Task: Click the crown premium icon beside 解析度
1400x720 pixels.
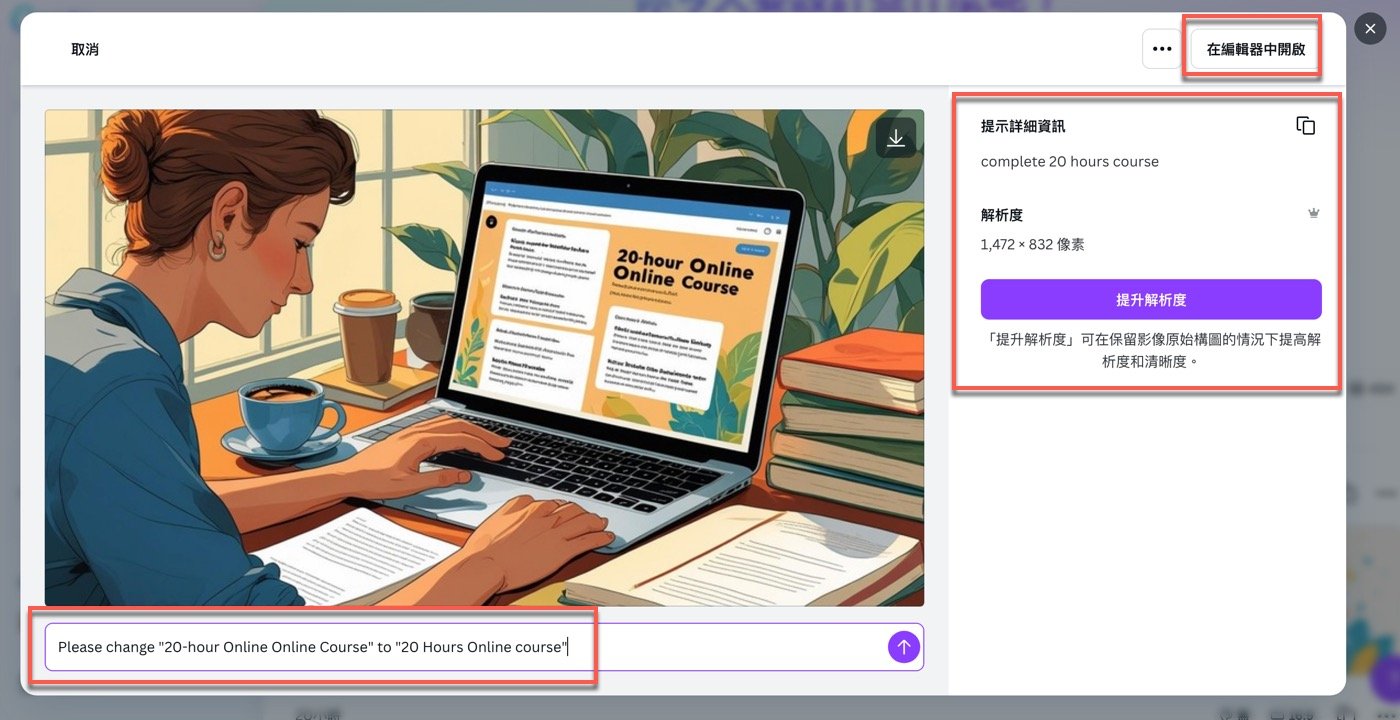Action: click(x=1314, y=213)
